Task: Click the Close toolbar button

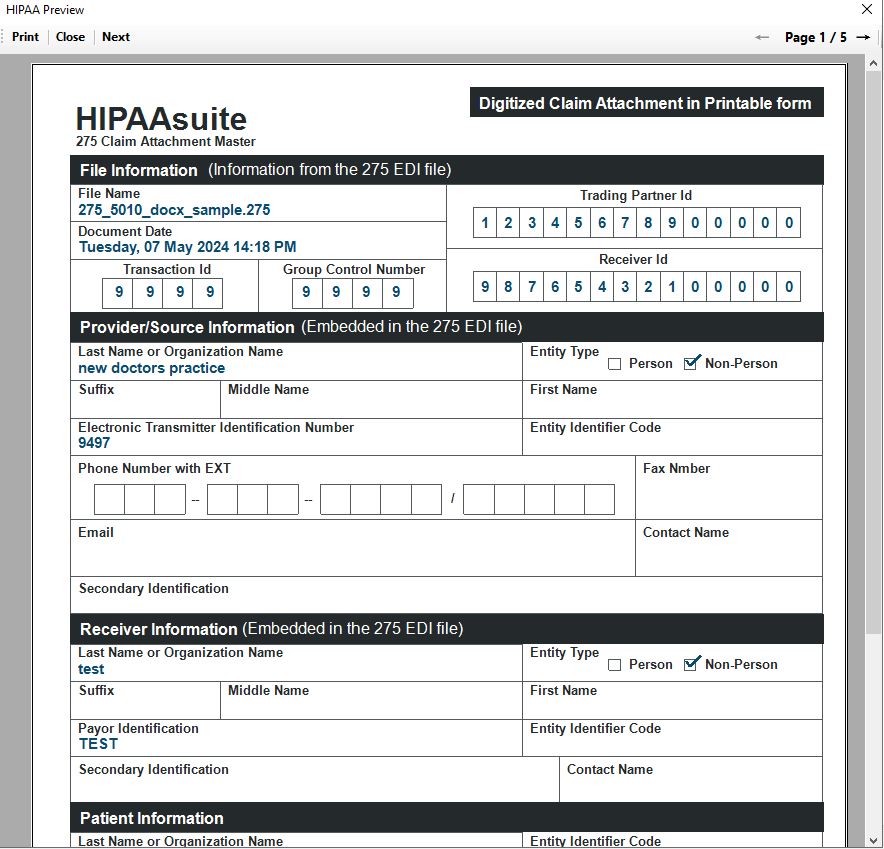Action: tap(70, 37)
